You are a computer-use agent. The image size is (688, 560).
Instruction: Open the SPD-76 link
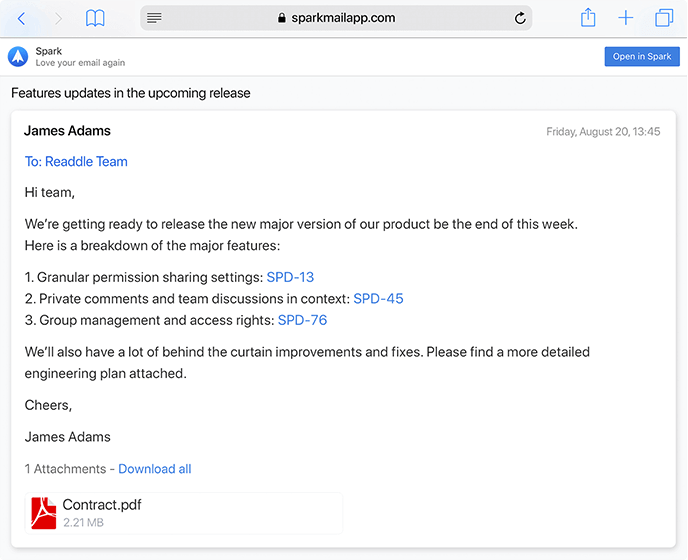[302, 320]
